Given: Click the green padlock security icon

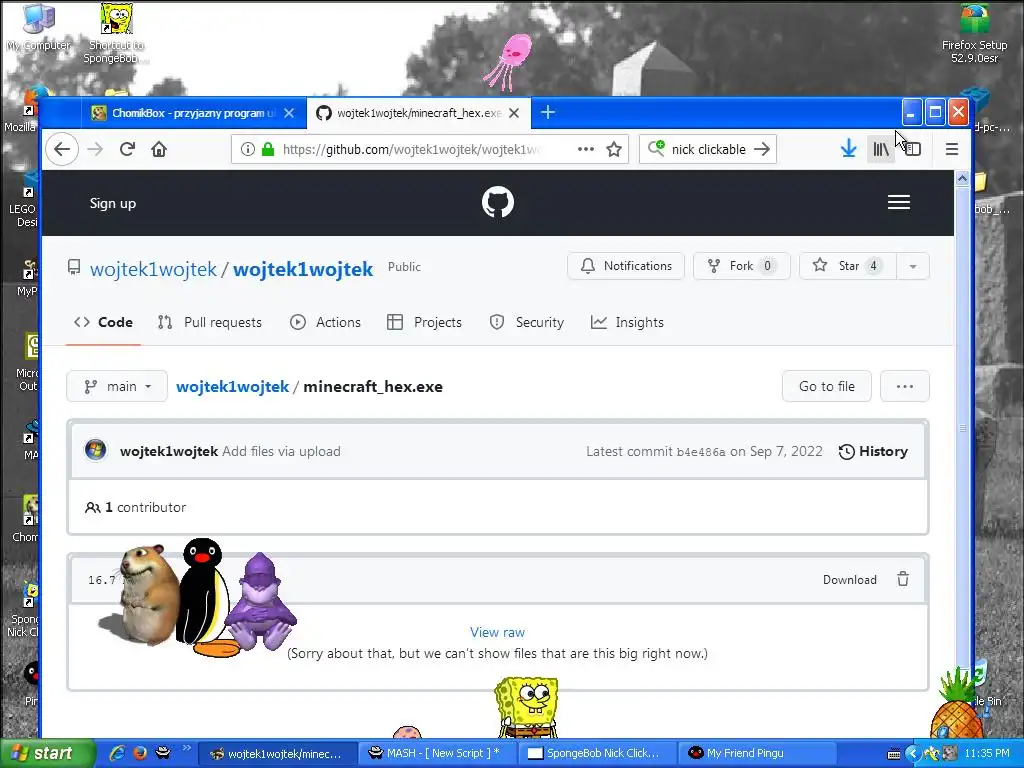Looking at the screenshot, I should 268,150.
